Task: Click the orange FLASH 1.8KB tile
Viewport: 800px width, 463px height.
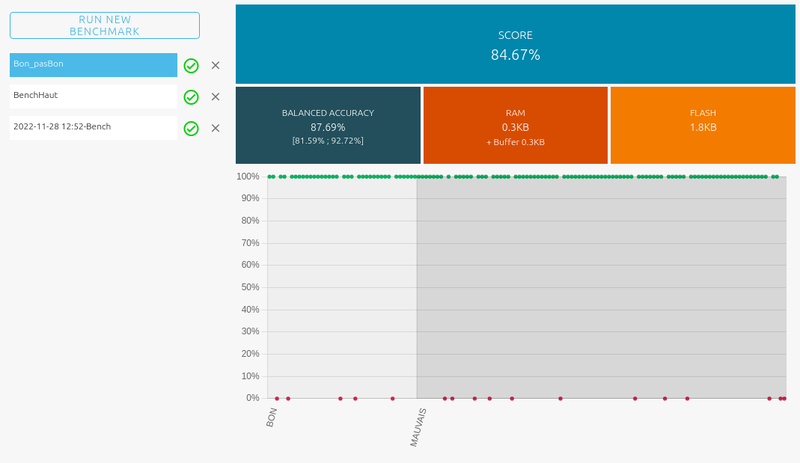Action: [x=702, y=125]
